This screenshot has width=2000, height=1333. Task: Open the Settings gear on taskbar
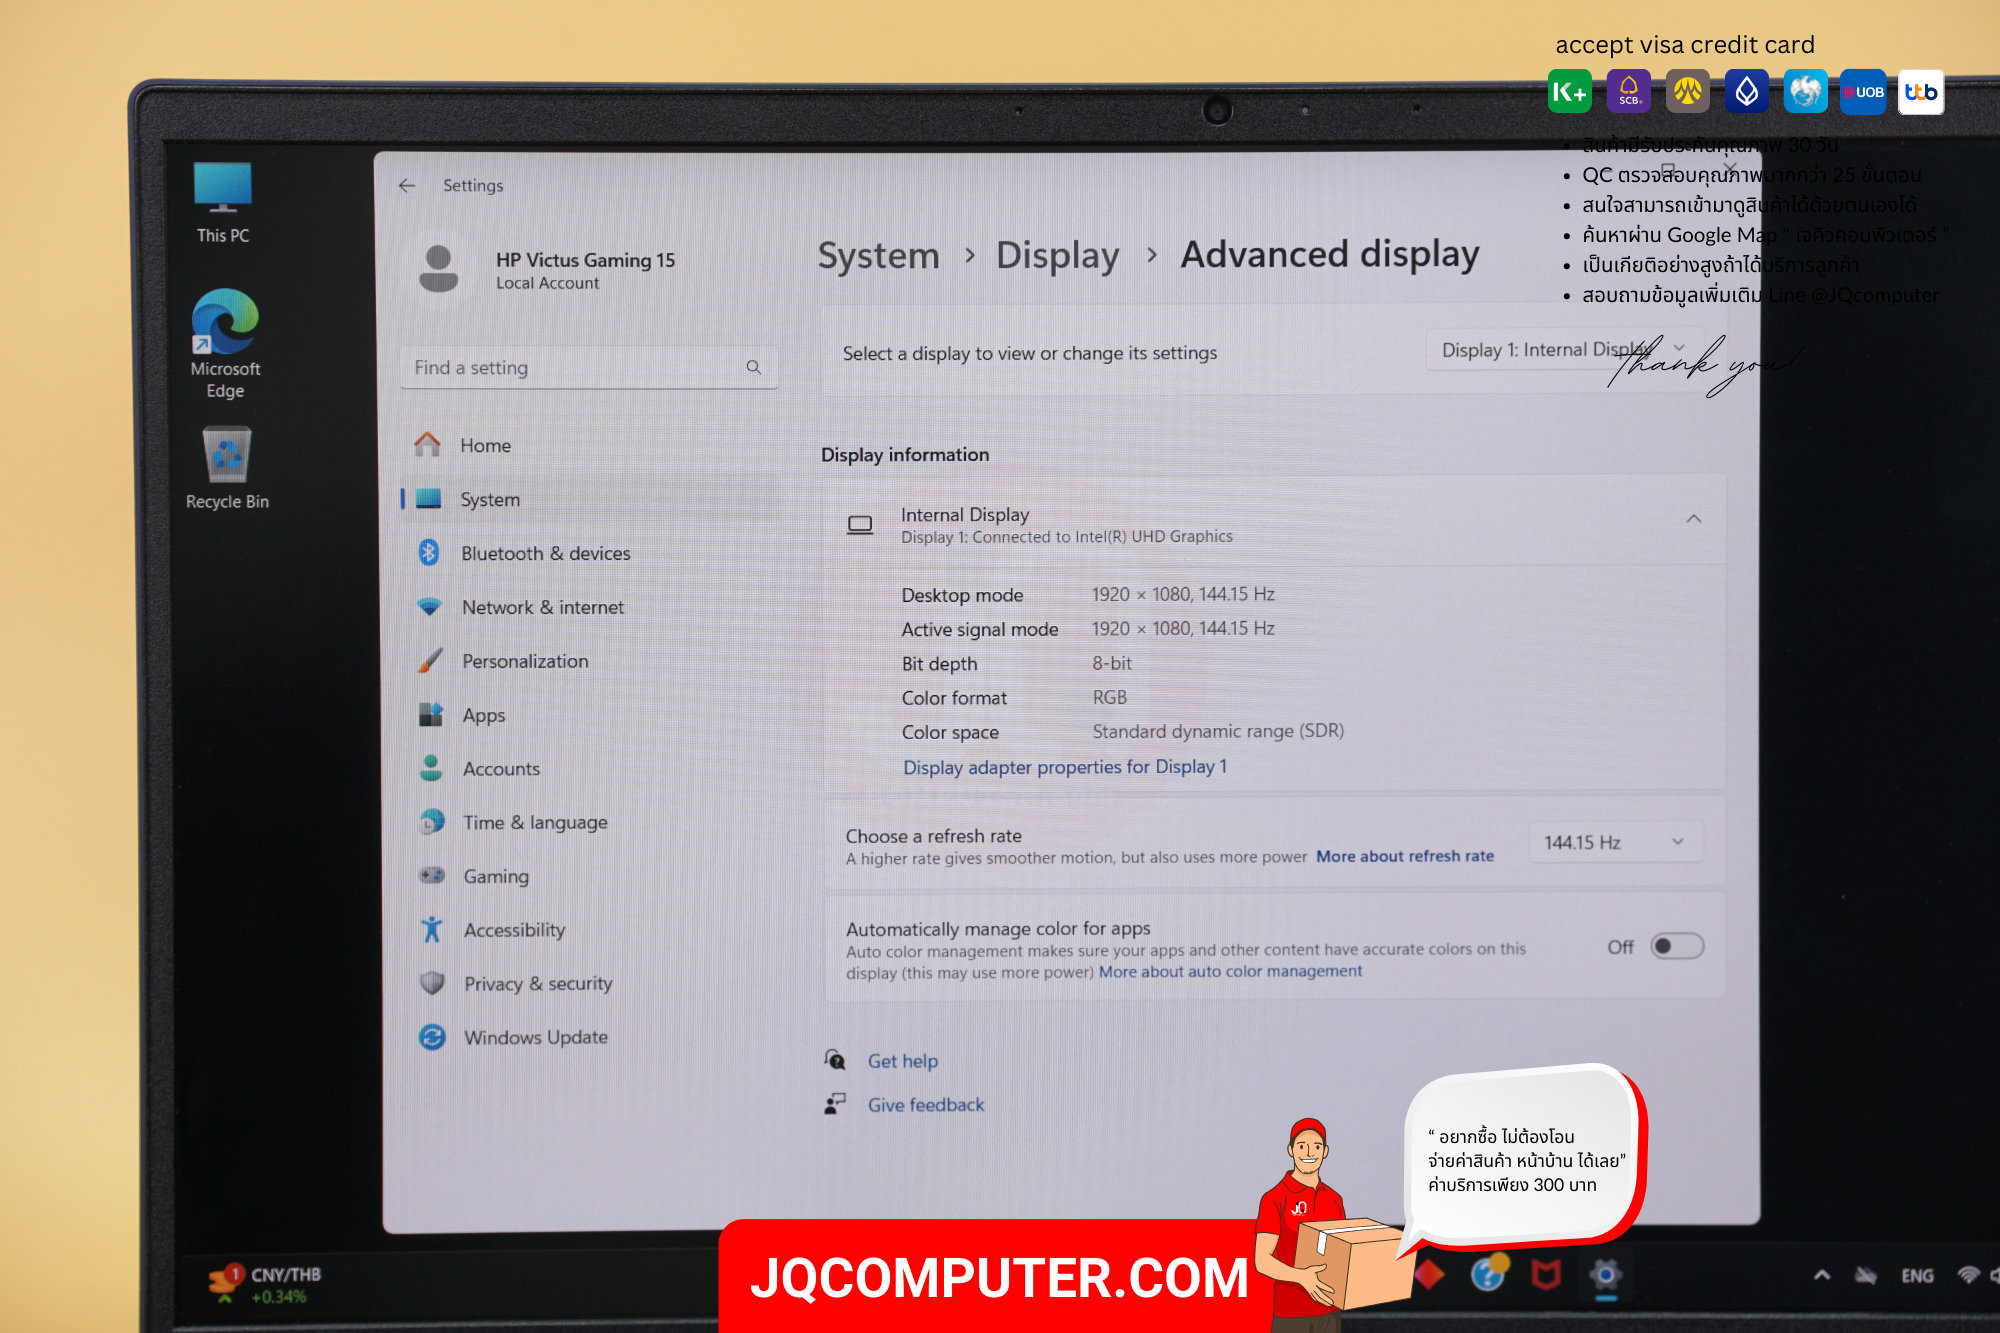click(1605, 1275)
